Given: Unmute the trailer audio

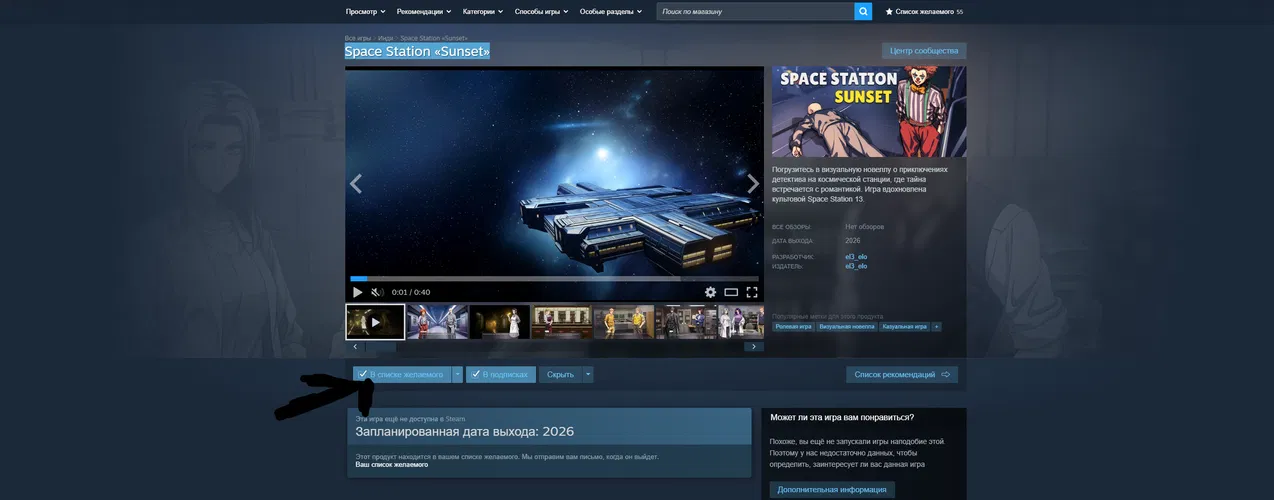Looking at the screenshot, I should click(x=377, y=292).
